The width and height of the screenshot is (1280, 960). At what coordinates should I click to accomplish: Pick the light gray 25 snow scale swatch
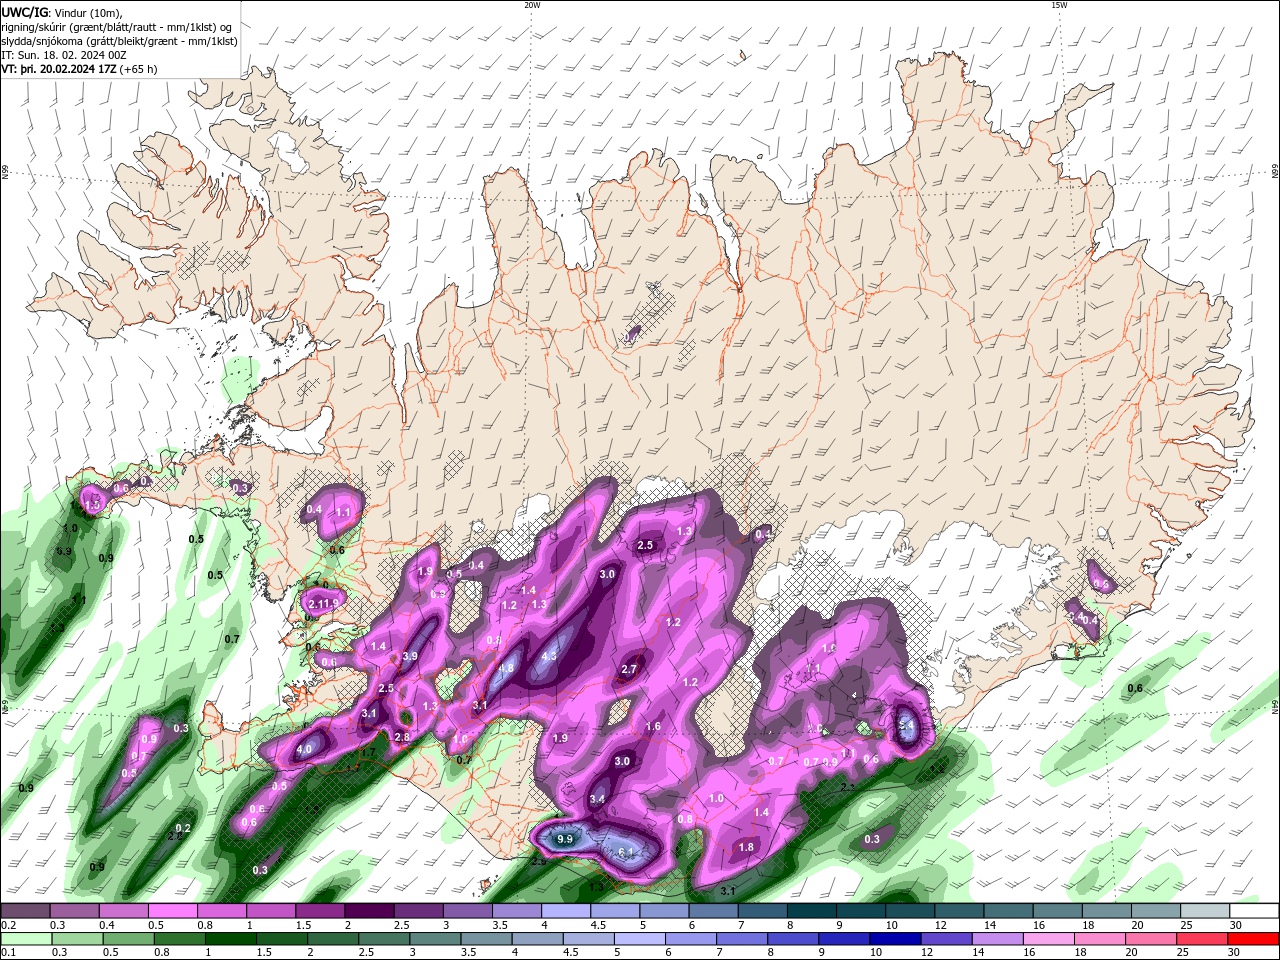click(1204, 911)
